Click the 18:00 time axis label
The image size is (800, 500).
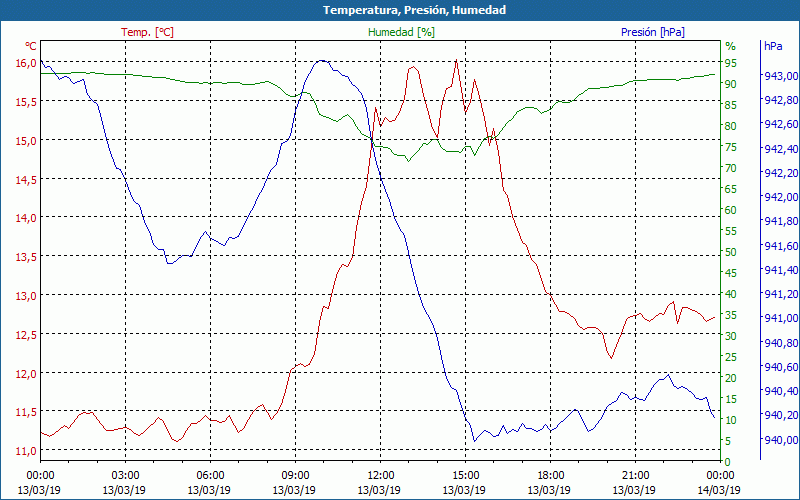coord(551,476)
